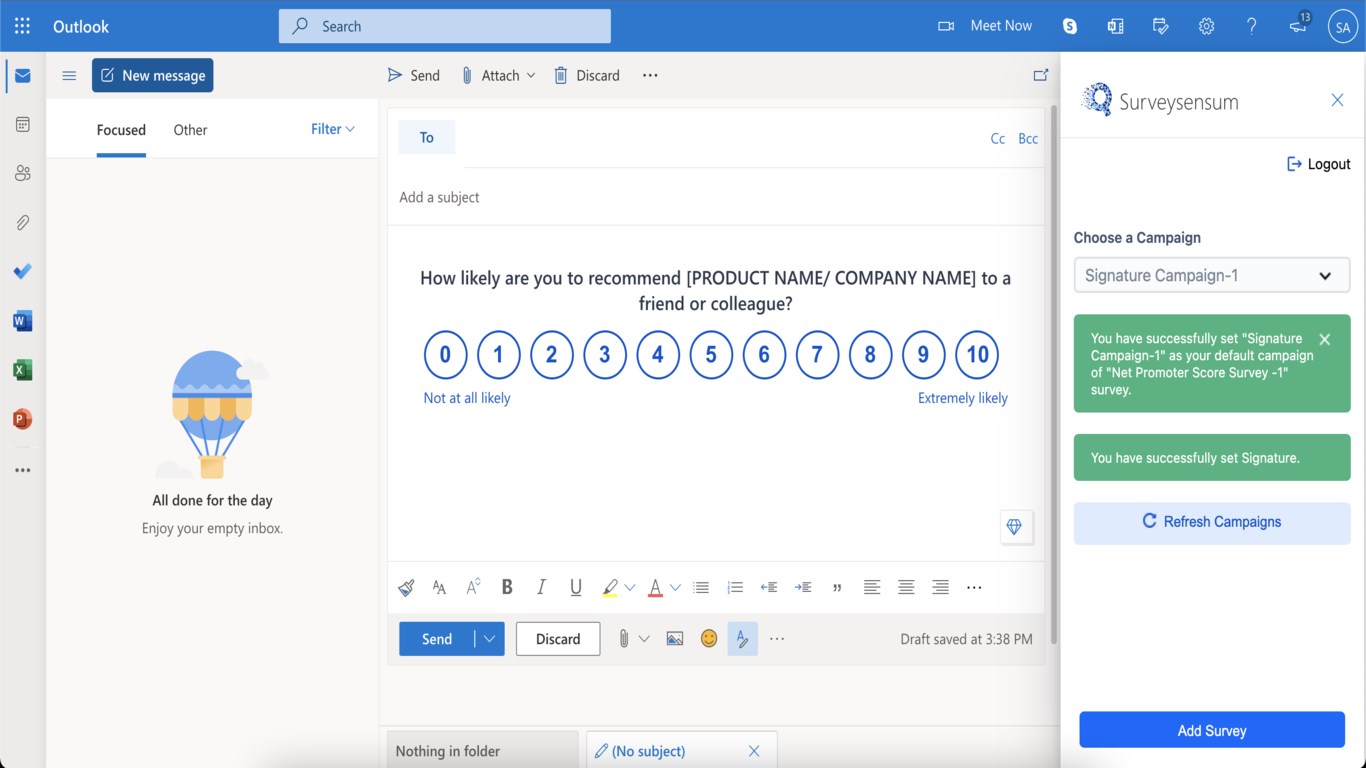Toggle bold formatting
1366x768 pixels.
[507, 588]
